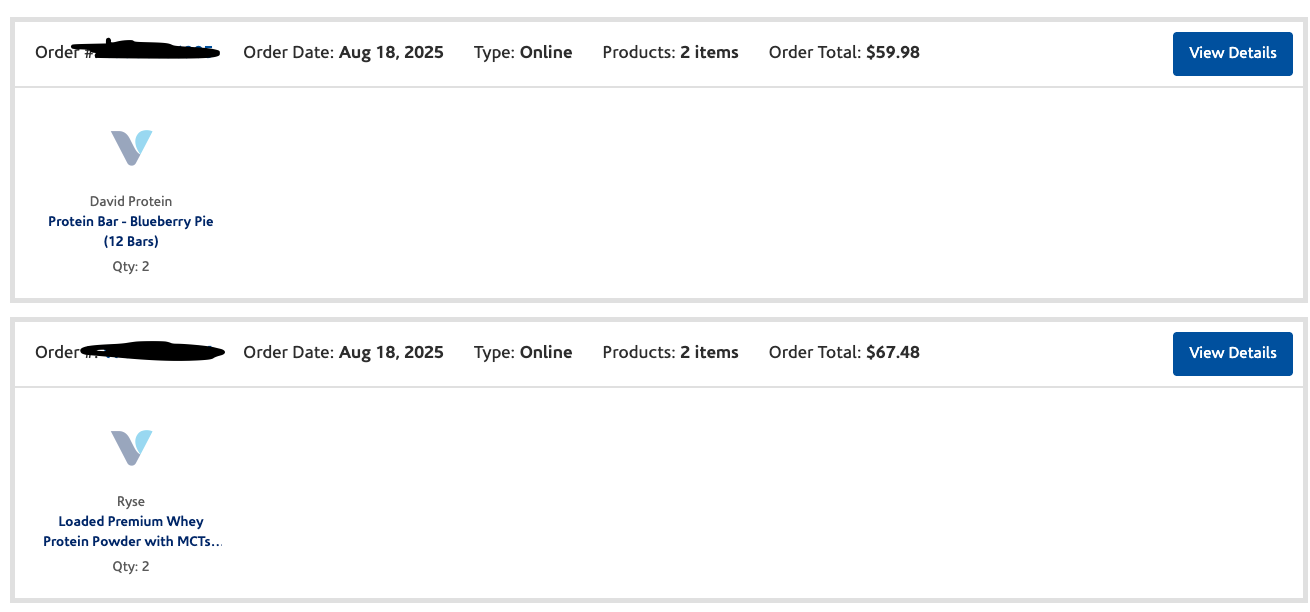Click Type: Online in the $67.48 order header
The height and width of the screenshot is (612, 1310).
pyautogui.click(x=523, y=352)
